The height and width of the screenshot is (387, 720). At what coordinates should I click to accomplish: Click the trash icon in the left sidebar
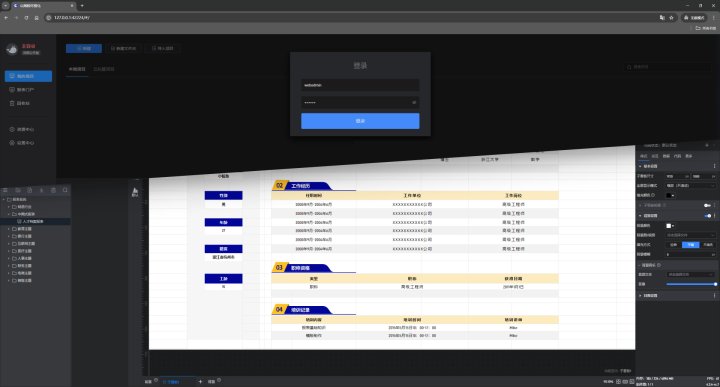point(12,103)
